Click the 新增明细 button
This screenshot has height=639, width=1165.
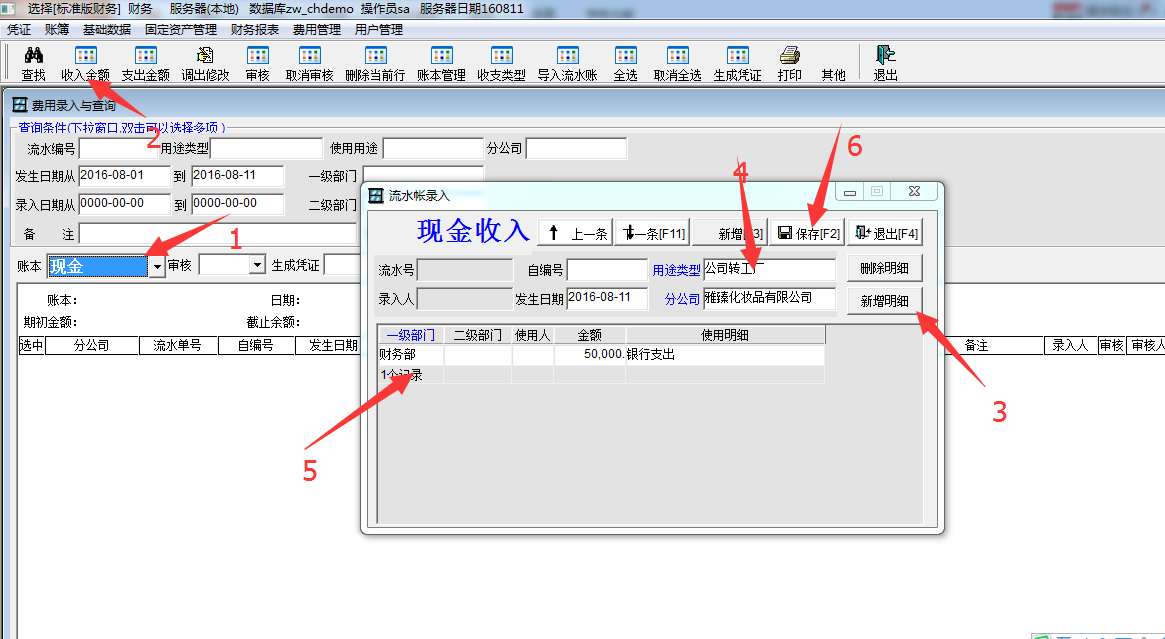point(884,301)
